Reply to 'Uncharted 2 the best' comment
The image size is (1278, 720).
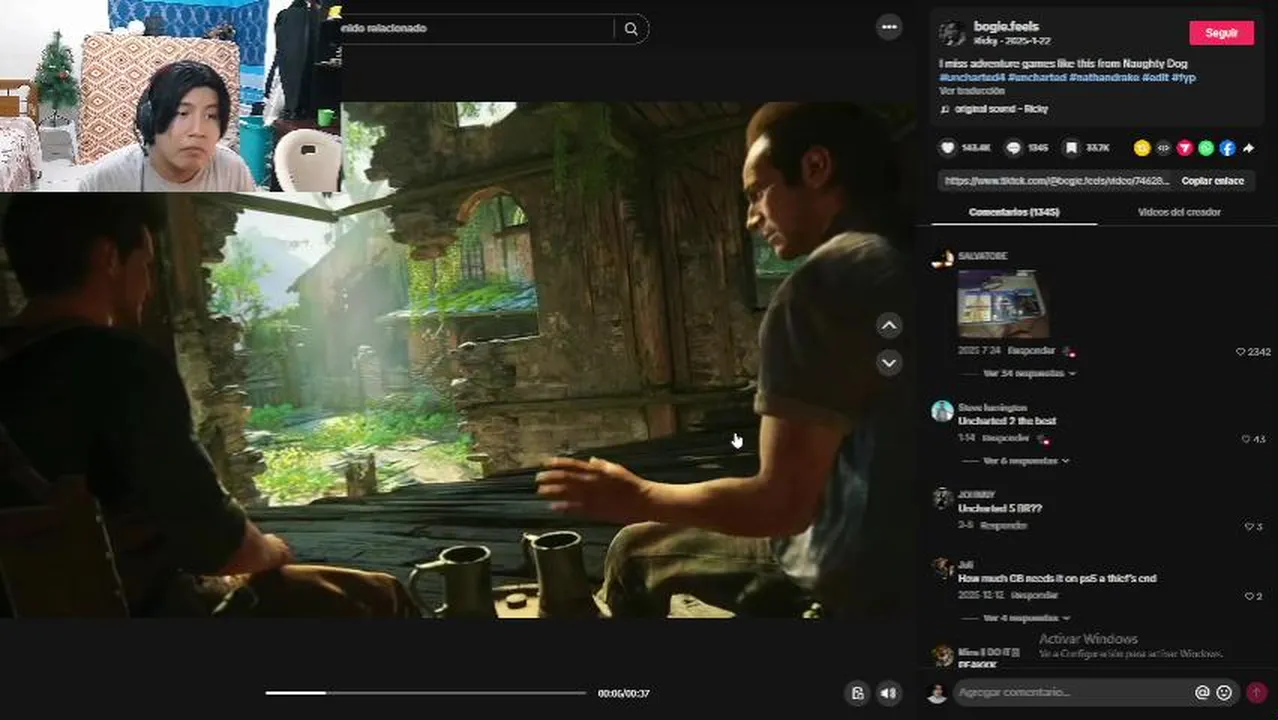[x=1005, y=439]
